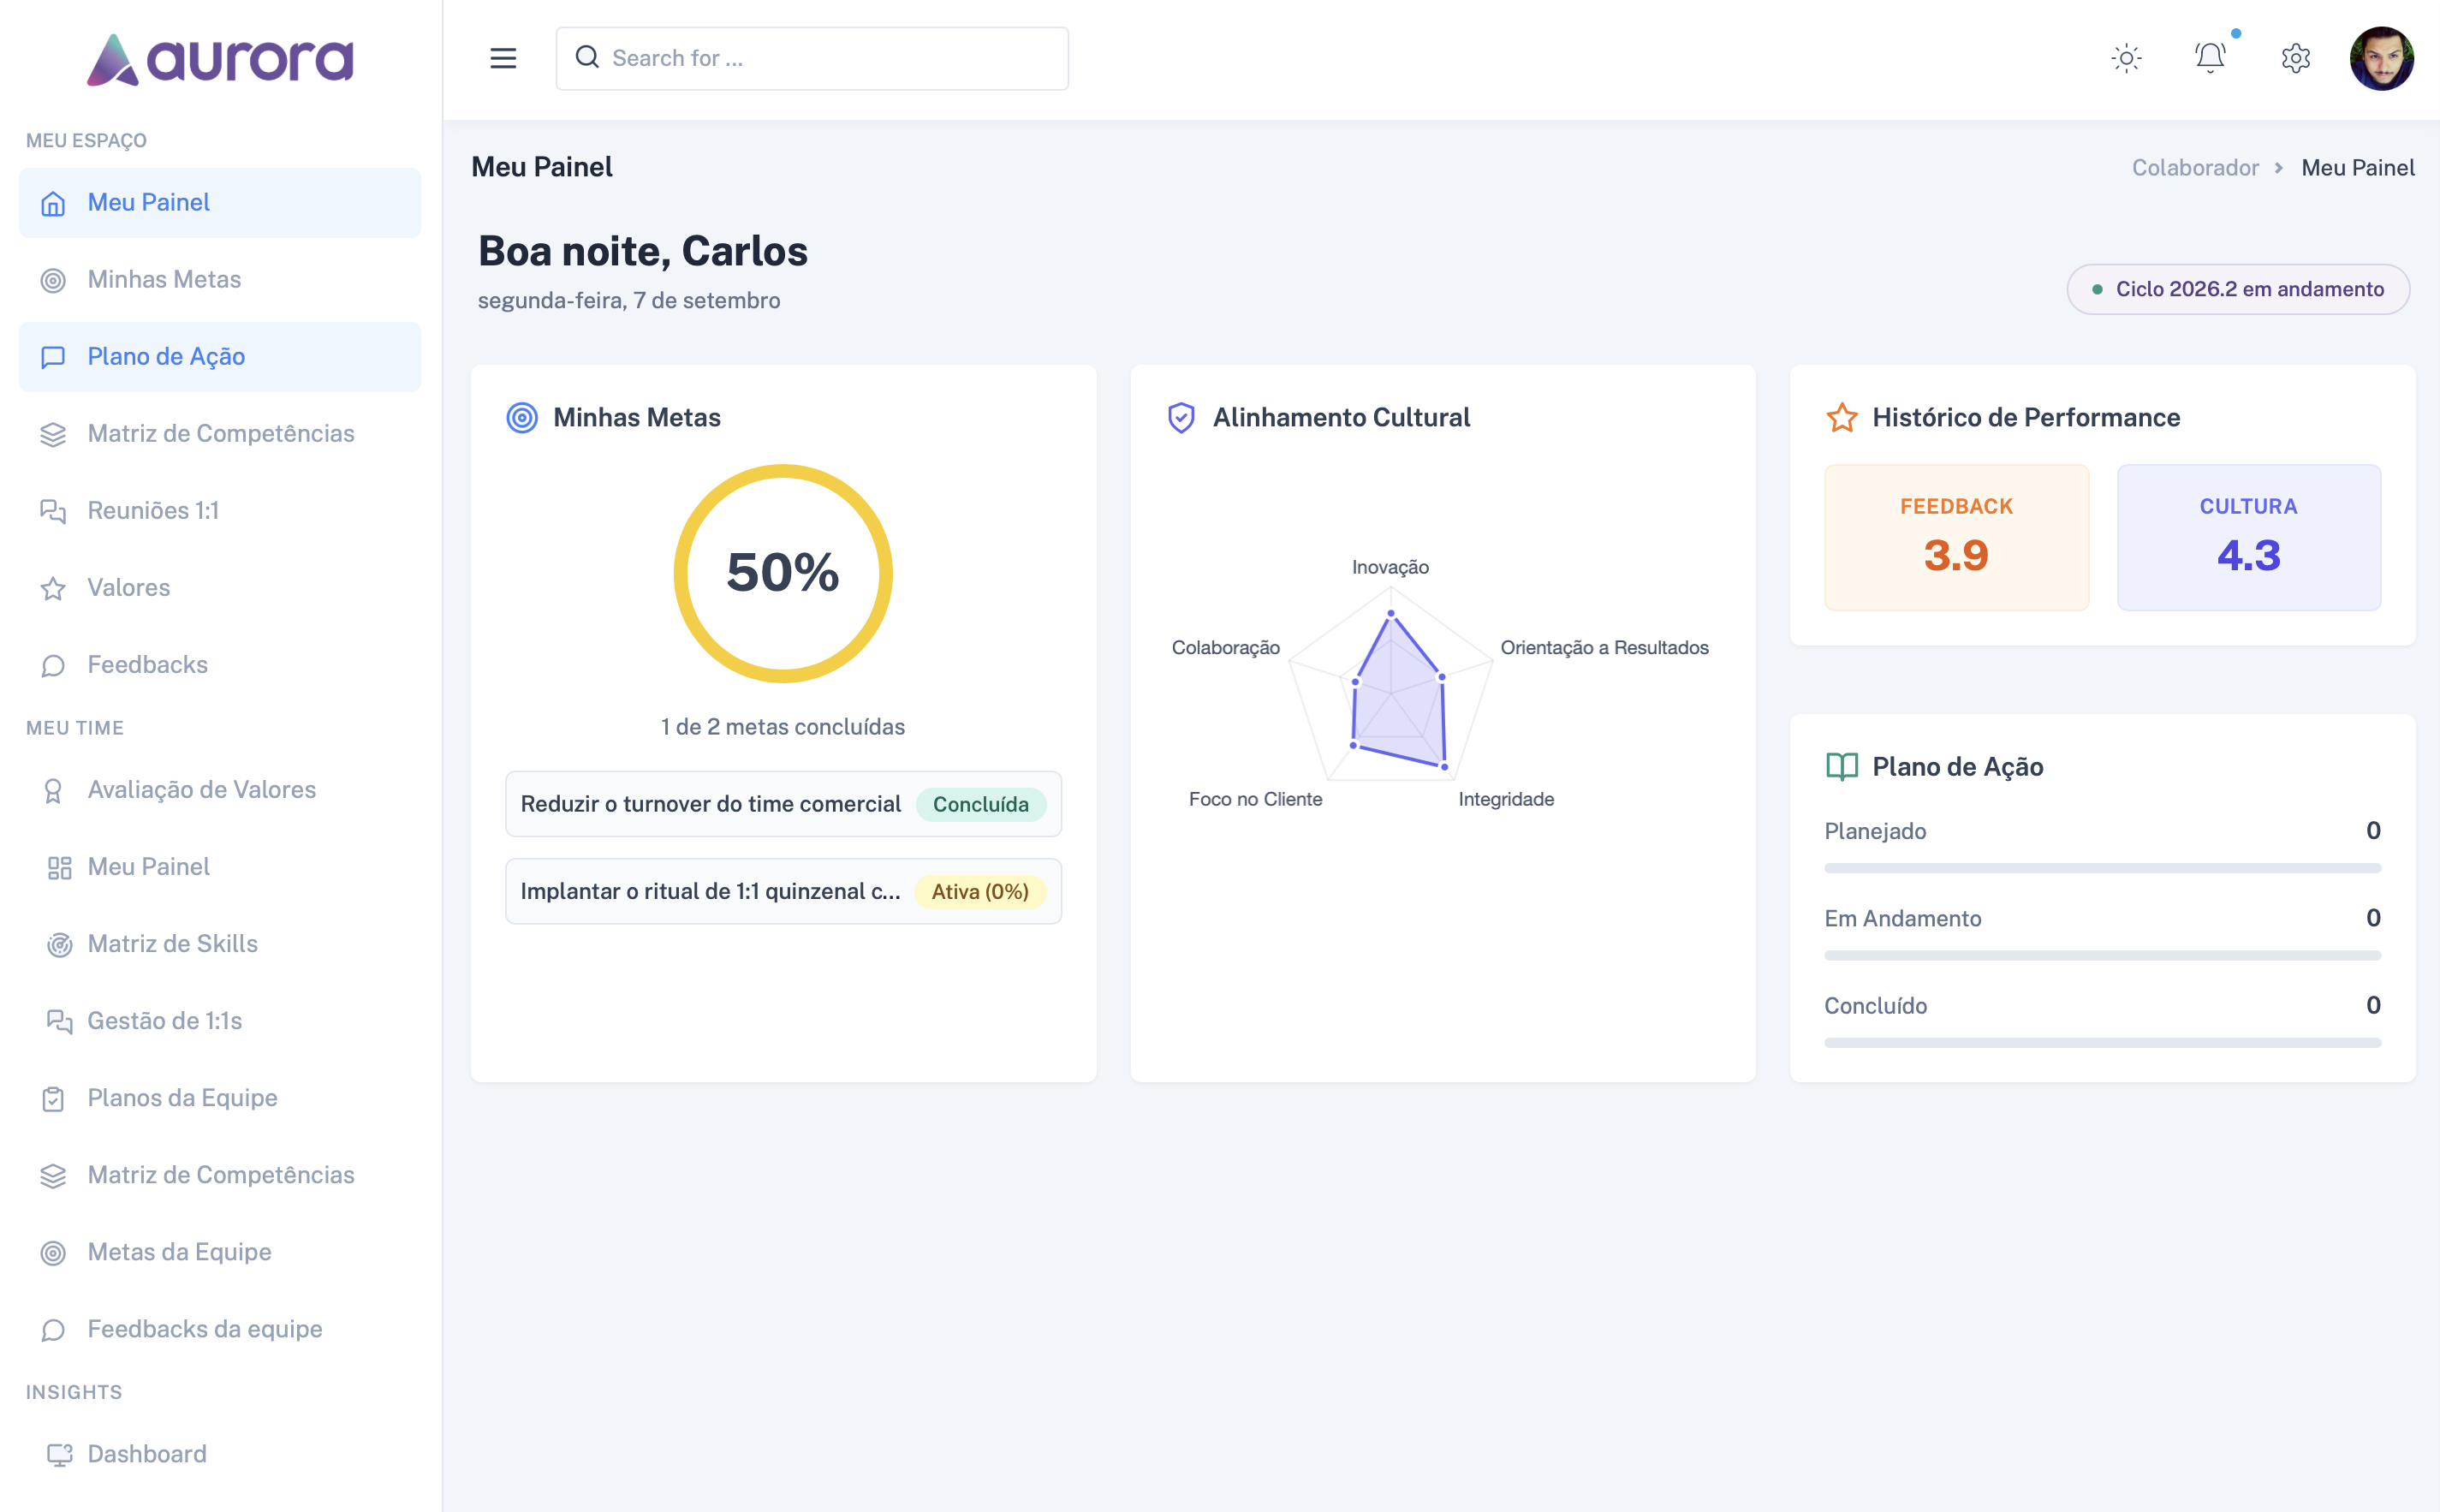Click the FEEDBACK 3.9 score card
This screenshot has height=1512, width=2440.
pos(1955,537)
